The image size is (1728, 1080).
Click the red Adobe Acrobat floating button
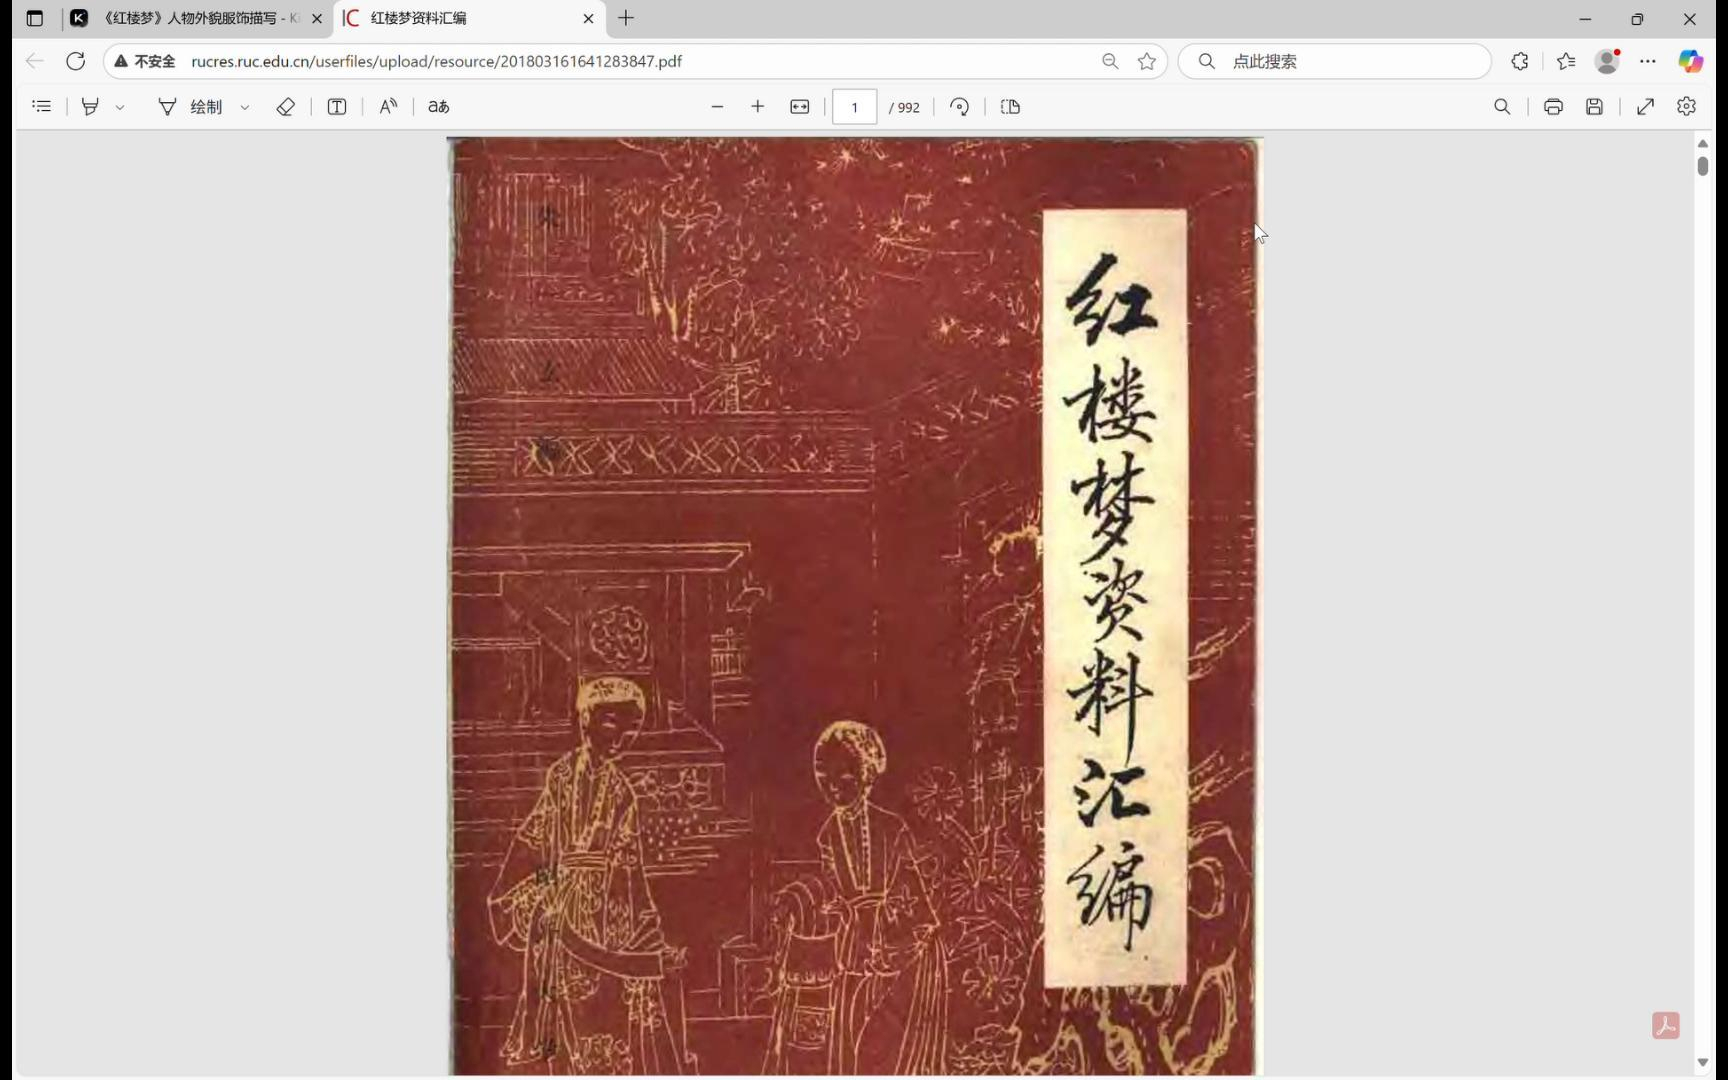click(x=1666, y=1025)
